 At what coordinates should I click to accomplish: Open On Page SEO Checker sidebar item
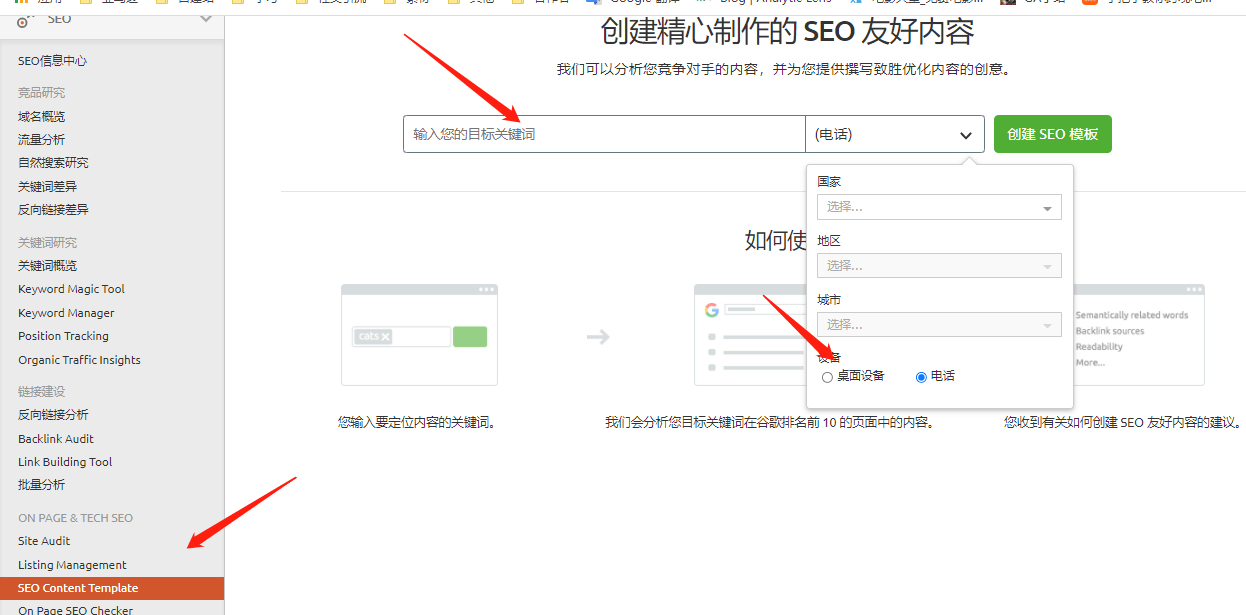pyautogui.click(x=75, y=608)
